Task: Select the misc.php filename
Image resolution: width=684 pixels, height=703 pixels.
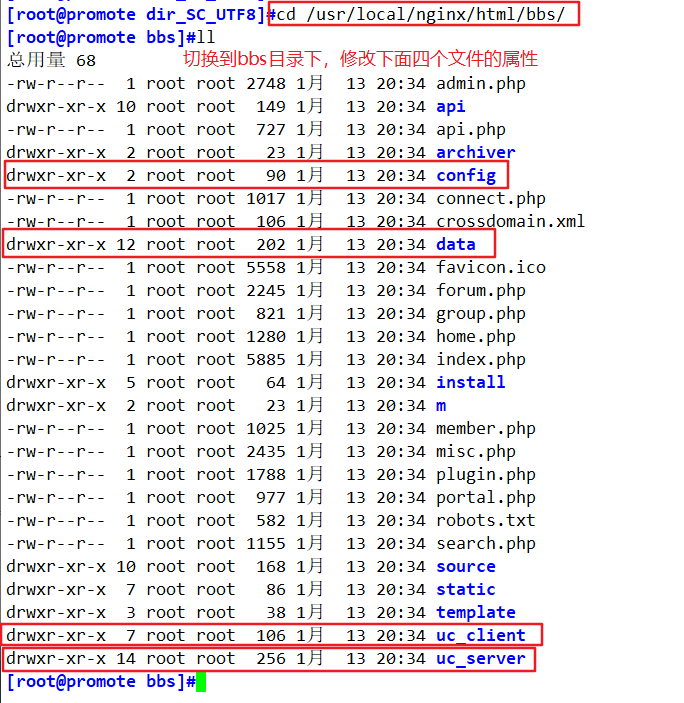Action: [x=476, y=451]
